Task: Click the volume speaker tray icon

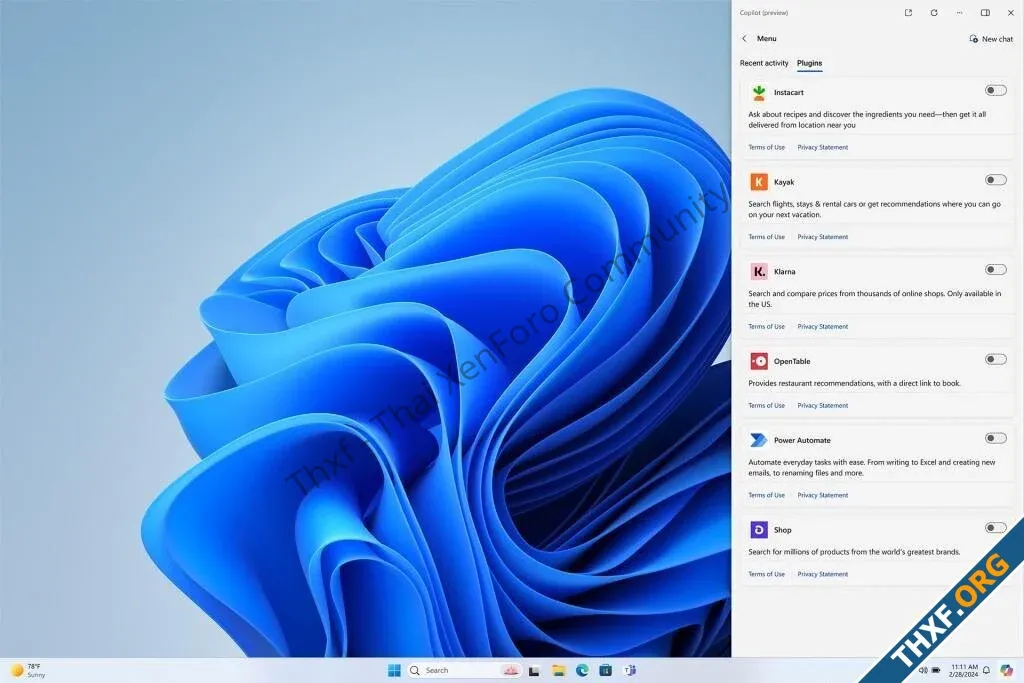Action: click(923, 671)
